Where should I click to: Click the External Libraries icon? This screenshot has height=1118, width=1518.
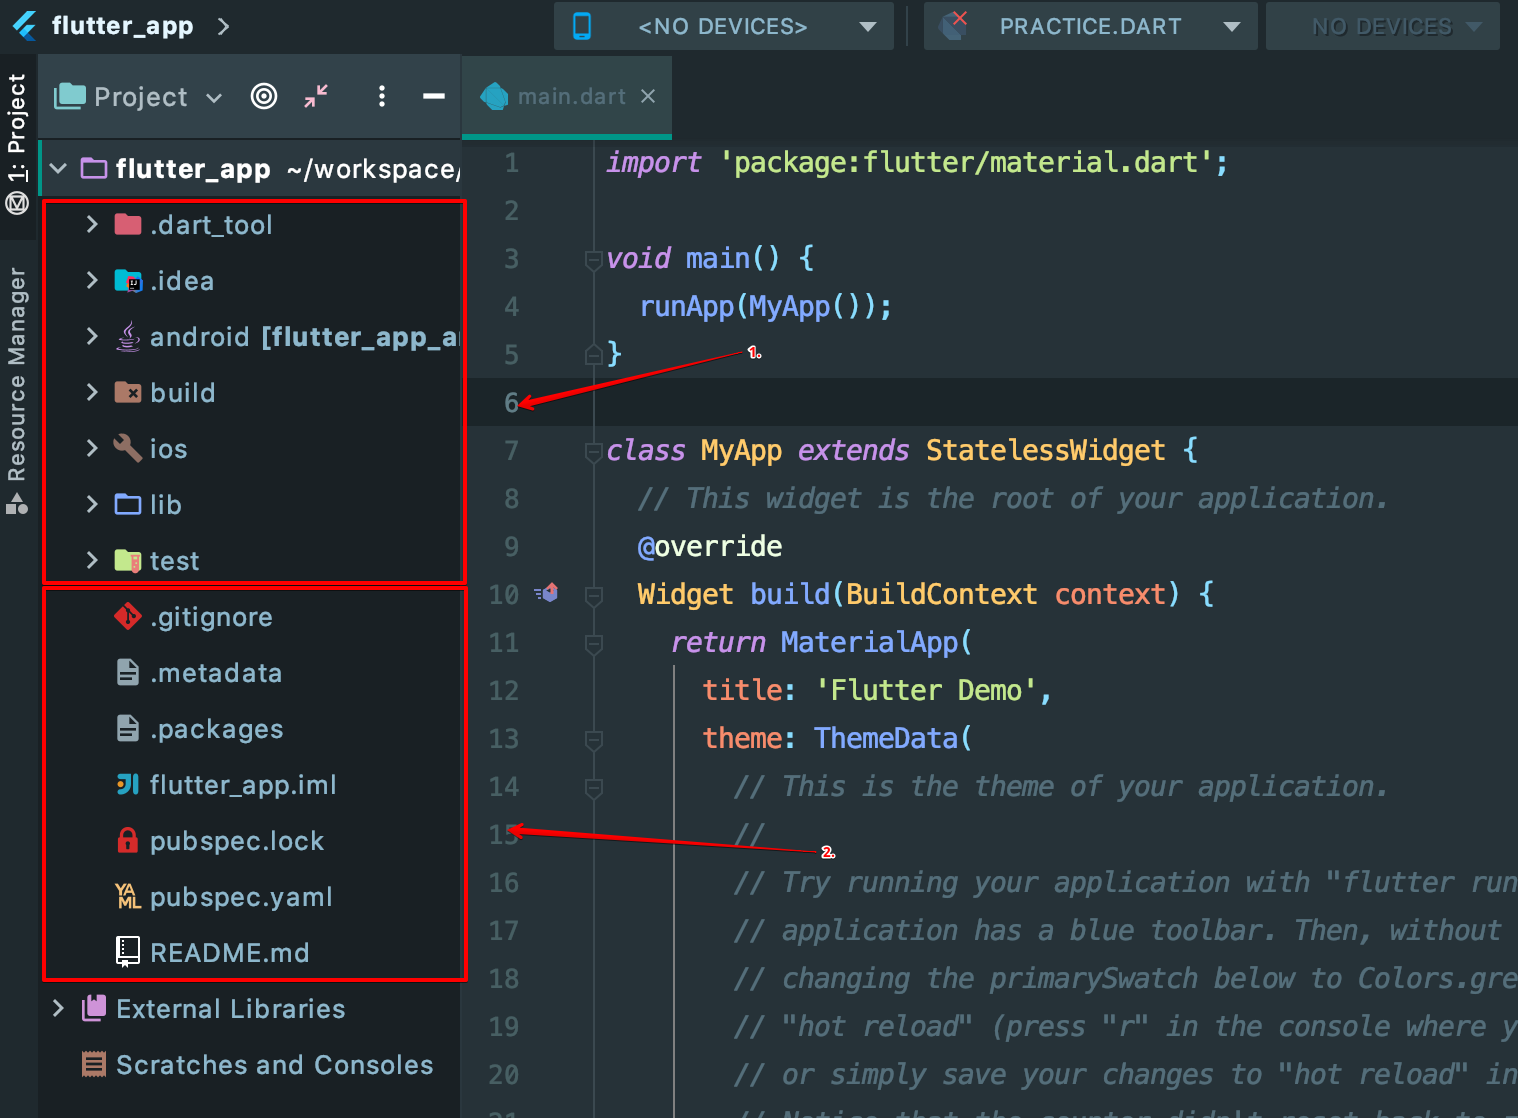pyautogui.click(x=94, y=1008)
